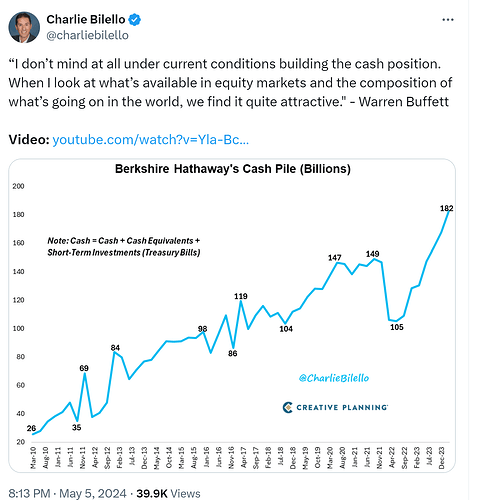
Task: Click the chart title text
Action: coord(233,169)
